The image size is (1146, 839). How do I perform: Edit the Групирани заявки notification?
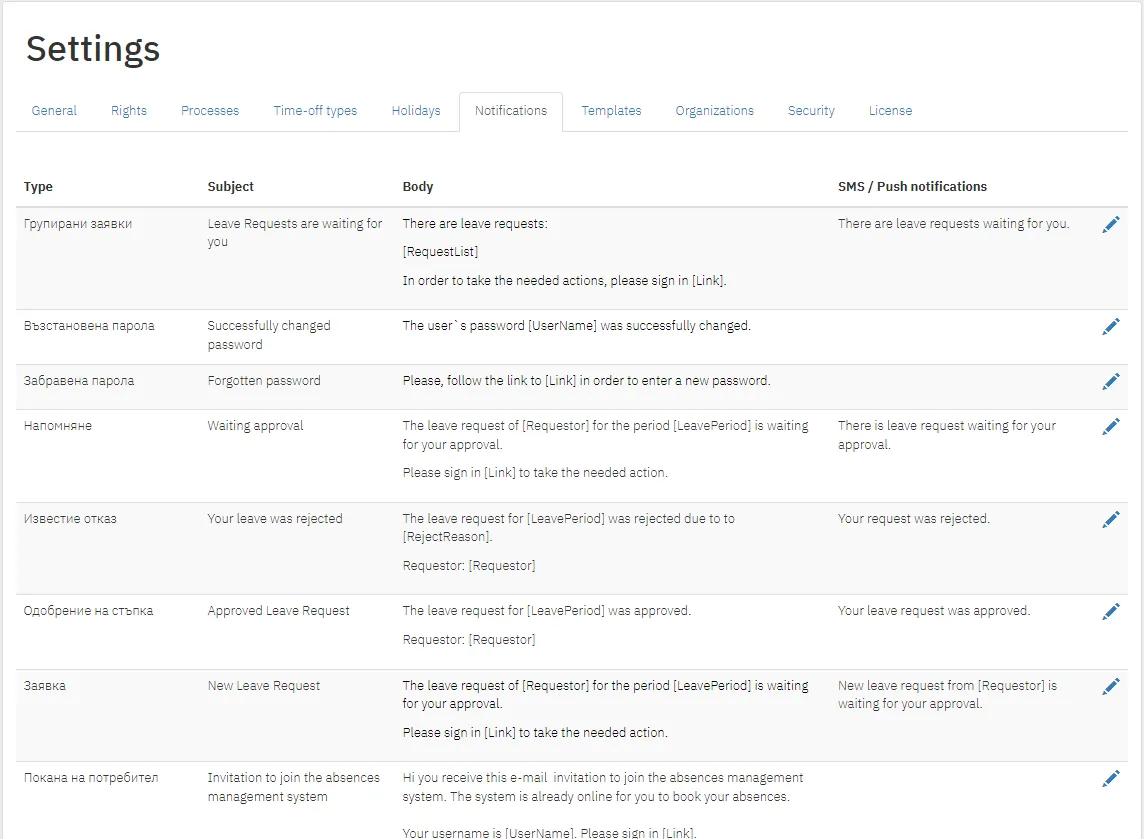[x=1110, y=225]
